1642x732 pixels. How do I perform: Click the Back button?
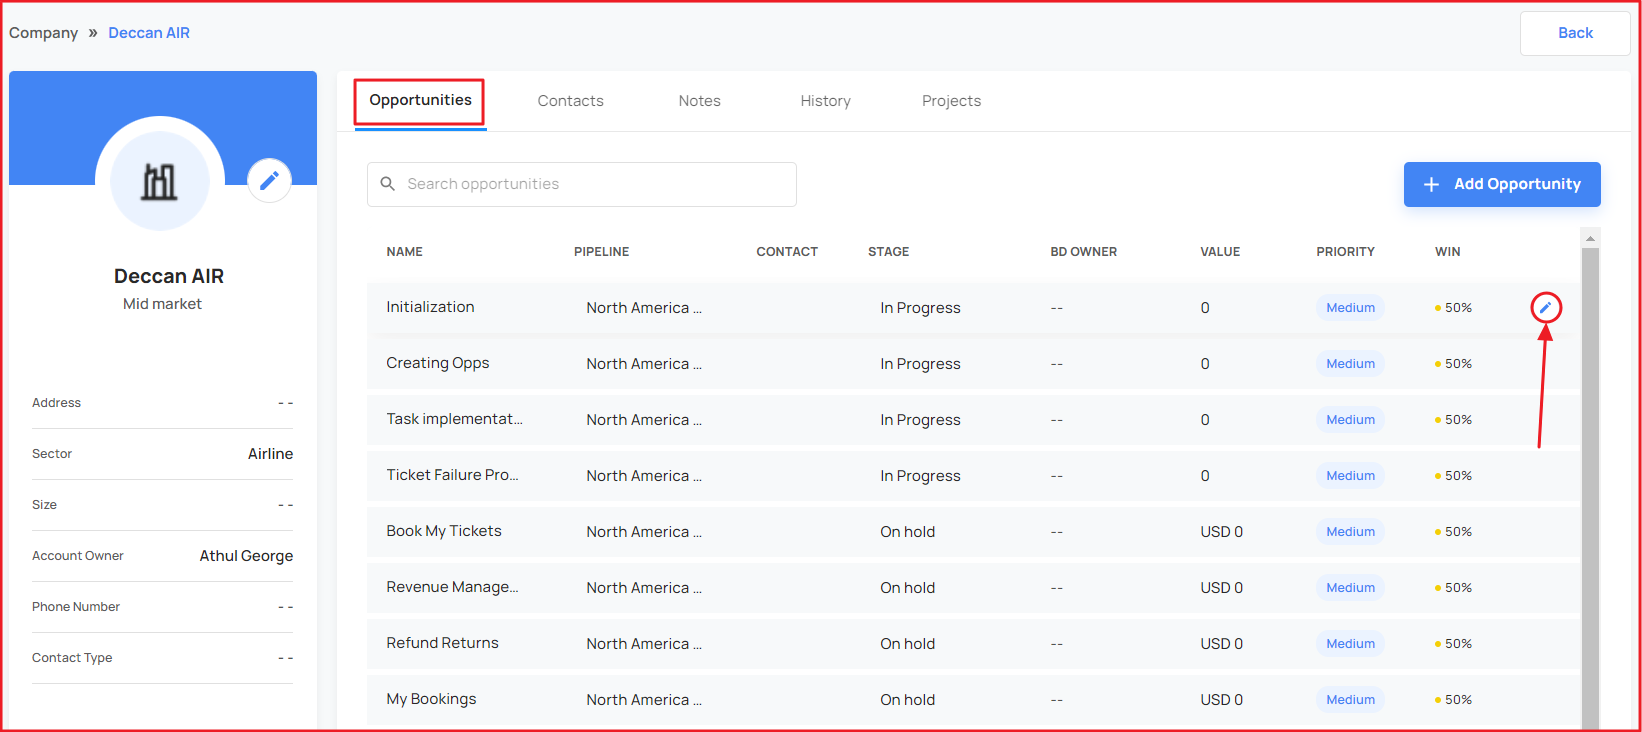tap(1575, 33)
